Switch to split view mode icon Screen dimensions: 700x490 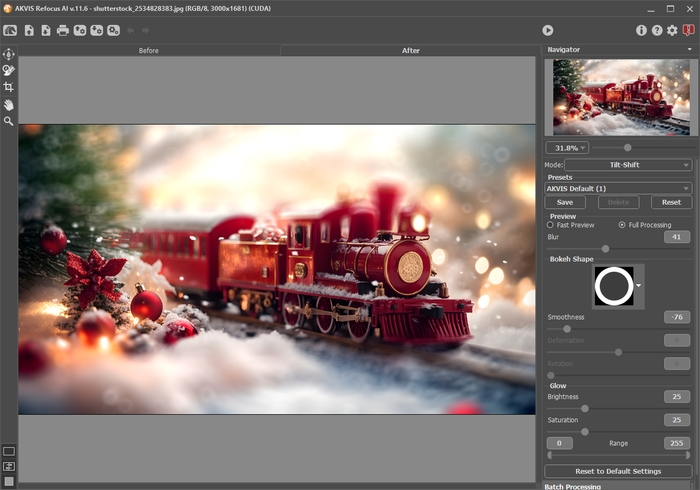point(8,466)
